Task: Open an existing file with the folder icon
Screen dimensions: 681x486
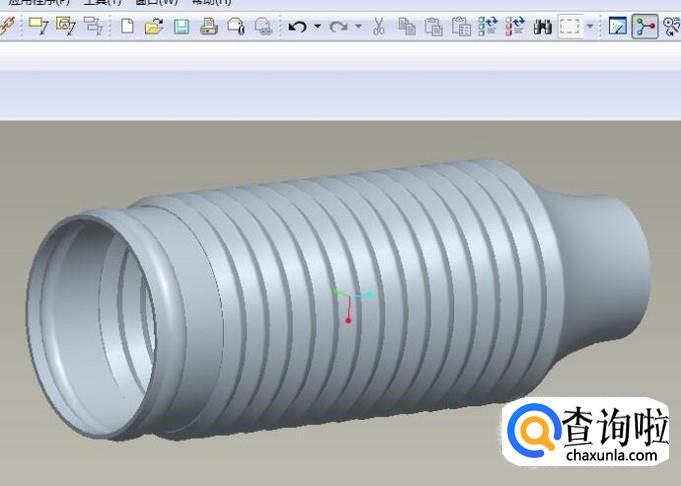Action: pos(153,27)
